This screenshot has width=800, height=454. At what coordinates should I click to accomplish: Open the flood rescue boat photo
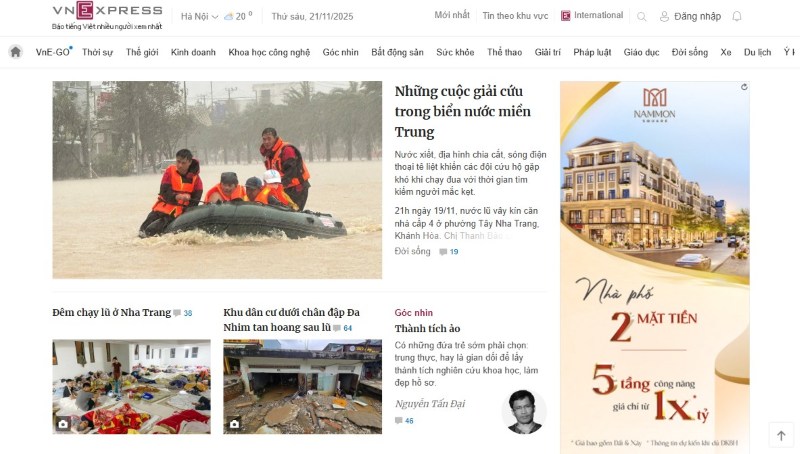[217, 180]
